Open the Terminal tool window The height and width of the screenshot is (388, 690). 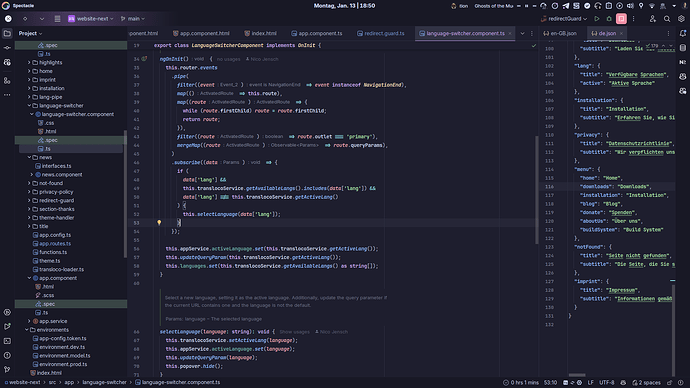7,341
